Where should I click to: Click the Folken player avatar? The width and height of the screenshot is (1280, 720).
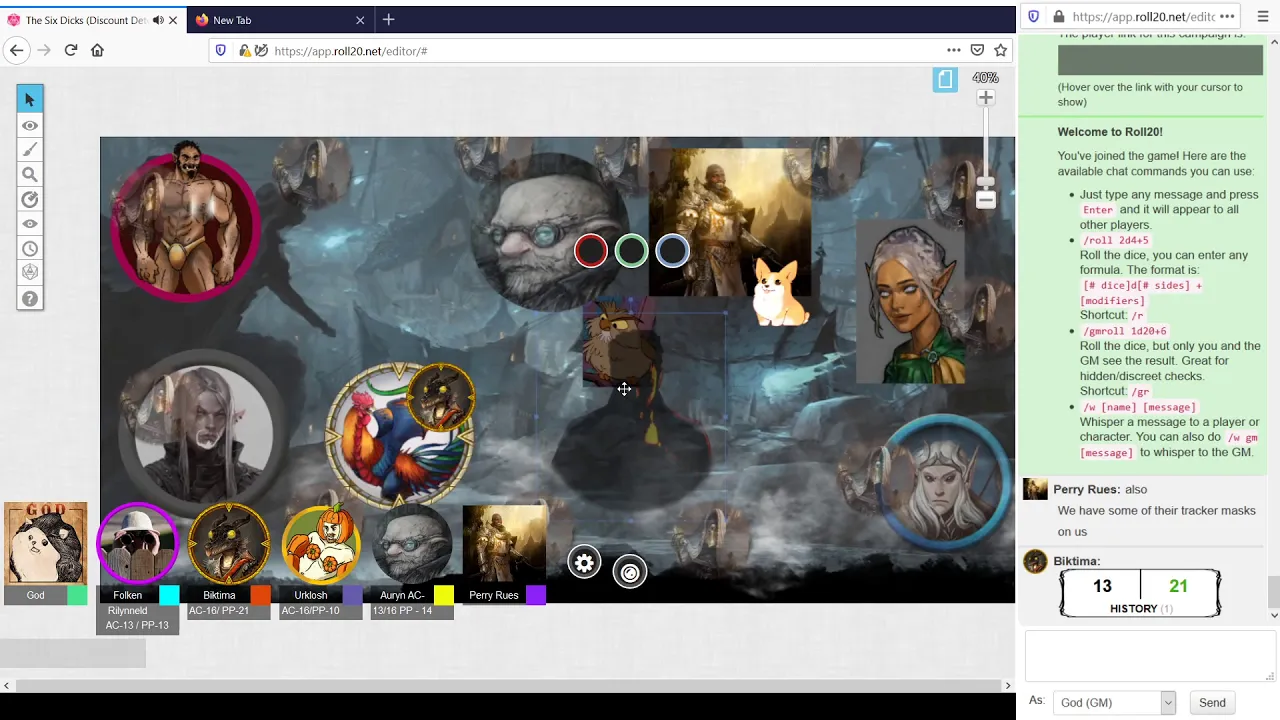pos(137,543)
